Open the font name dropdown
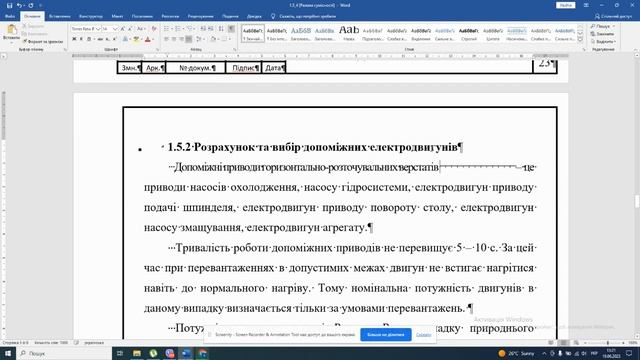Viewport: 640px width, 360px height. (x=98, y=29)
